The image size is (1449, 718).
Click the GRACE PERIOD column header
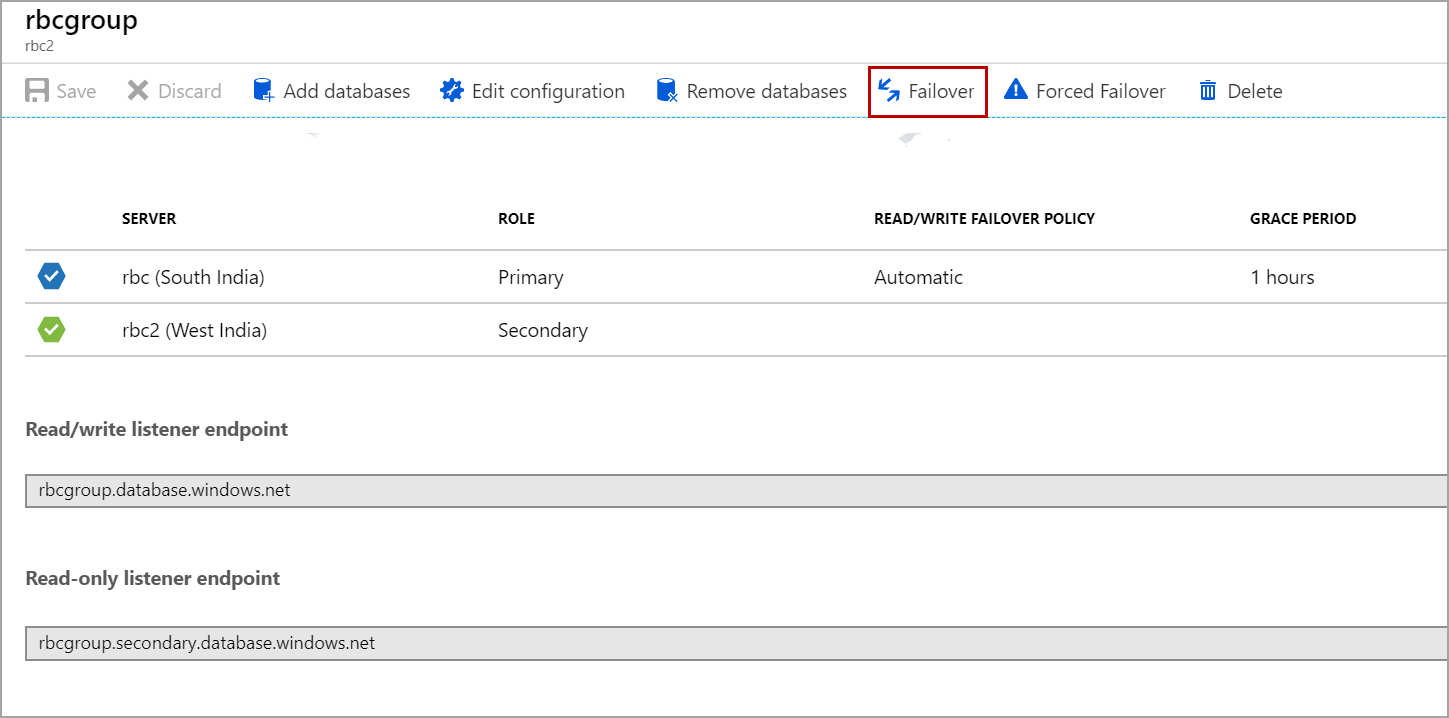[1302, 219]
